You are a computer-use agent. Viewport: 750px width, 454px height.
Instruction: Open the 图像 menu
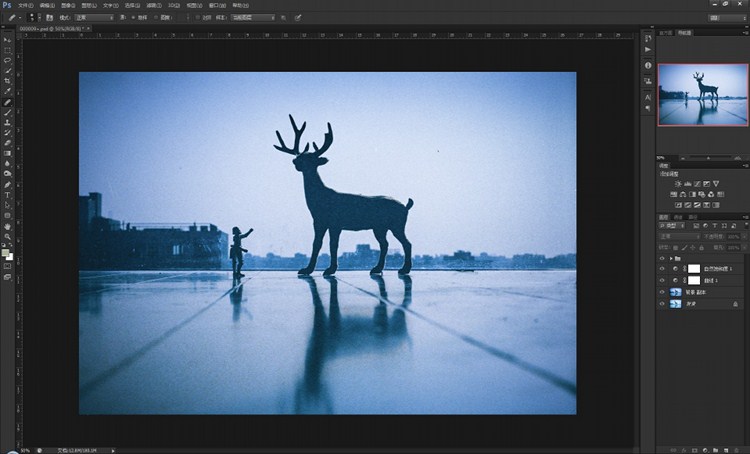pyautogui.click(x=68, y=5)
